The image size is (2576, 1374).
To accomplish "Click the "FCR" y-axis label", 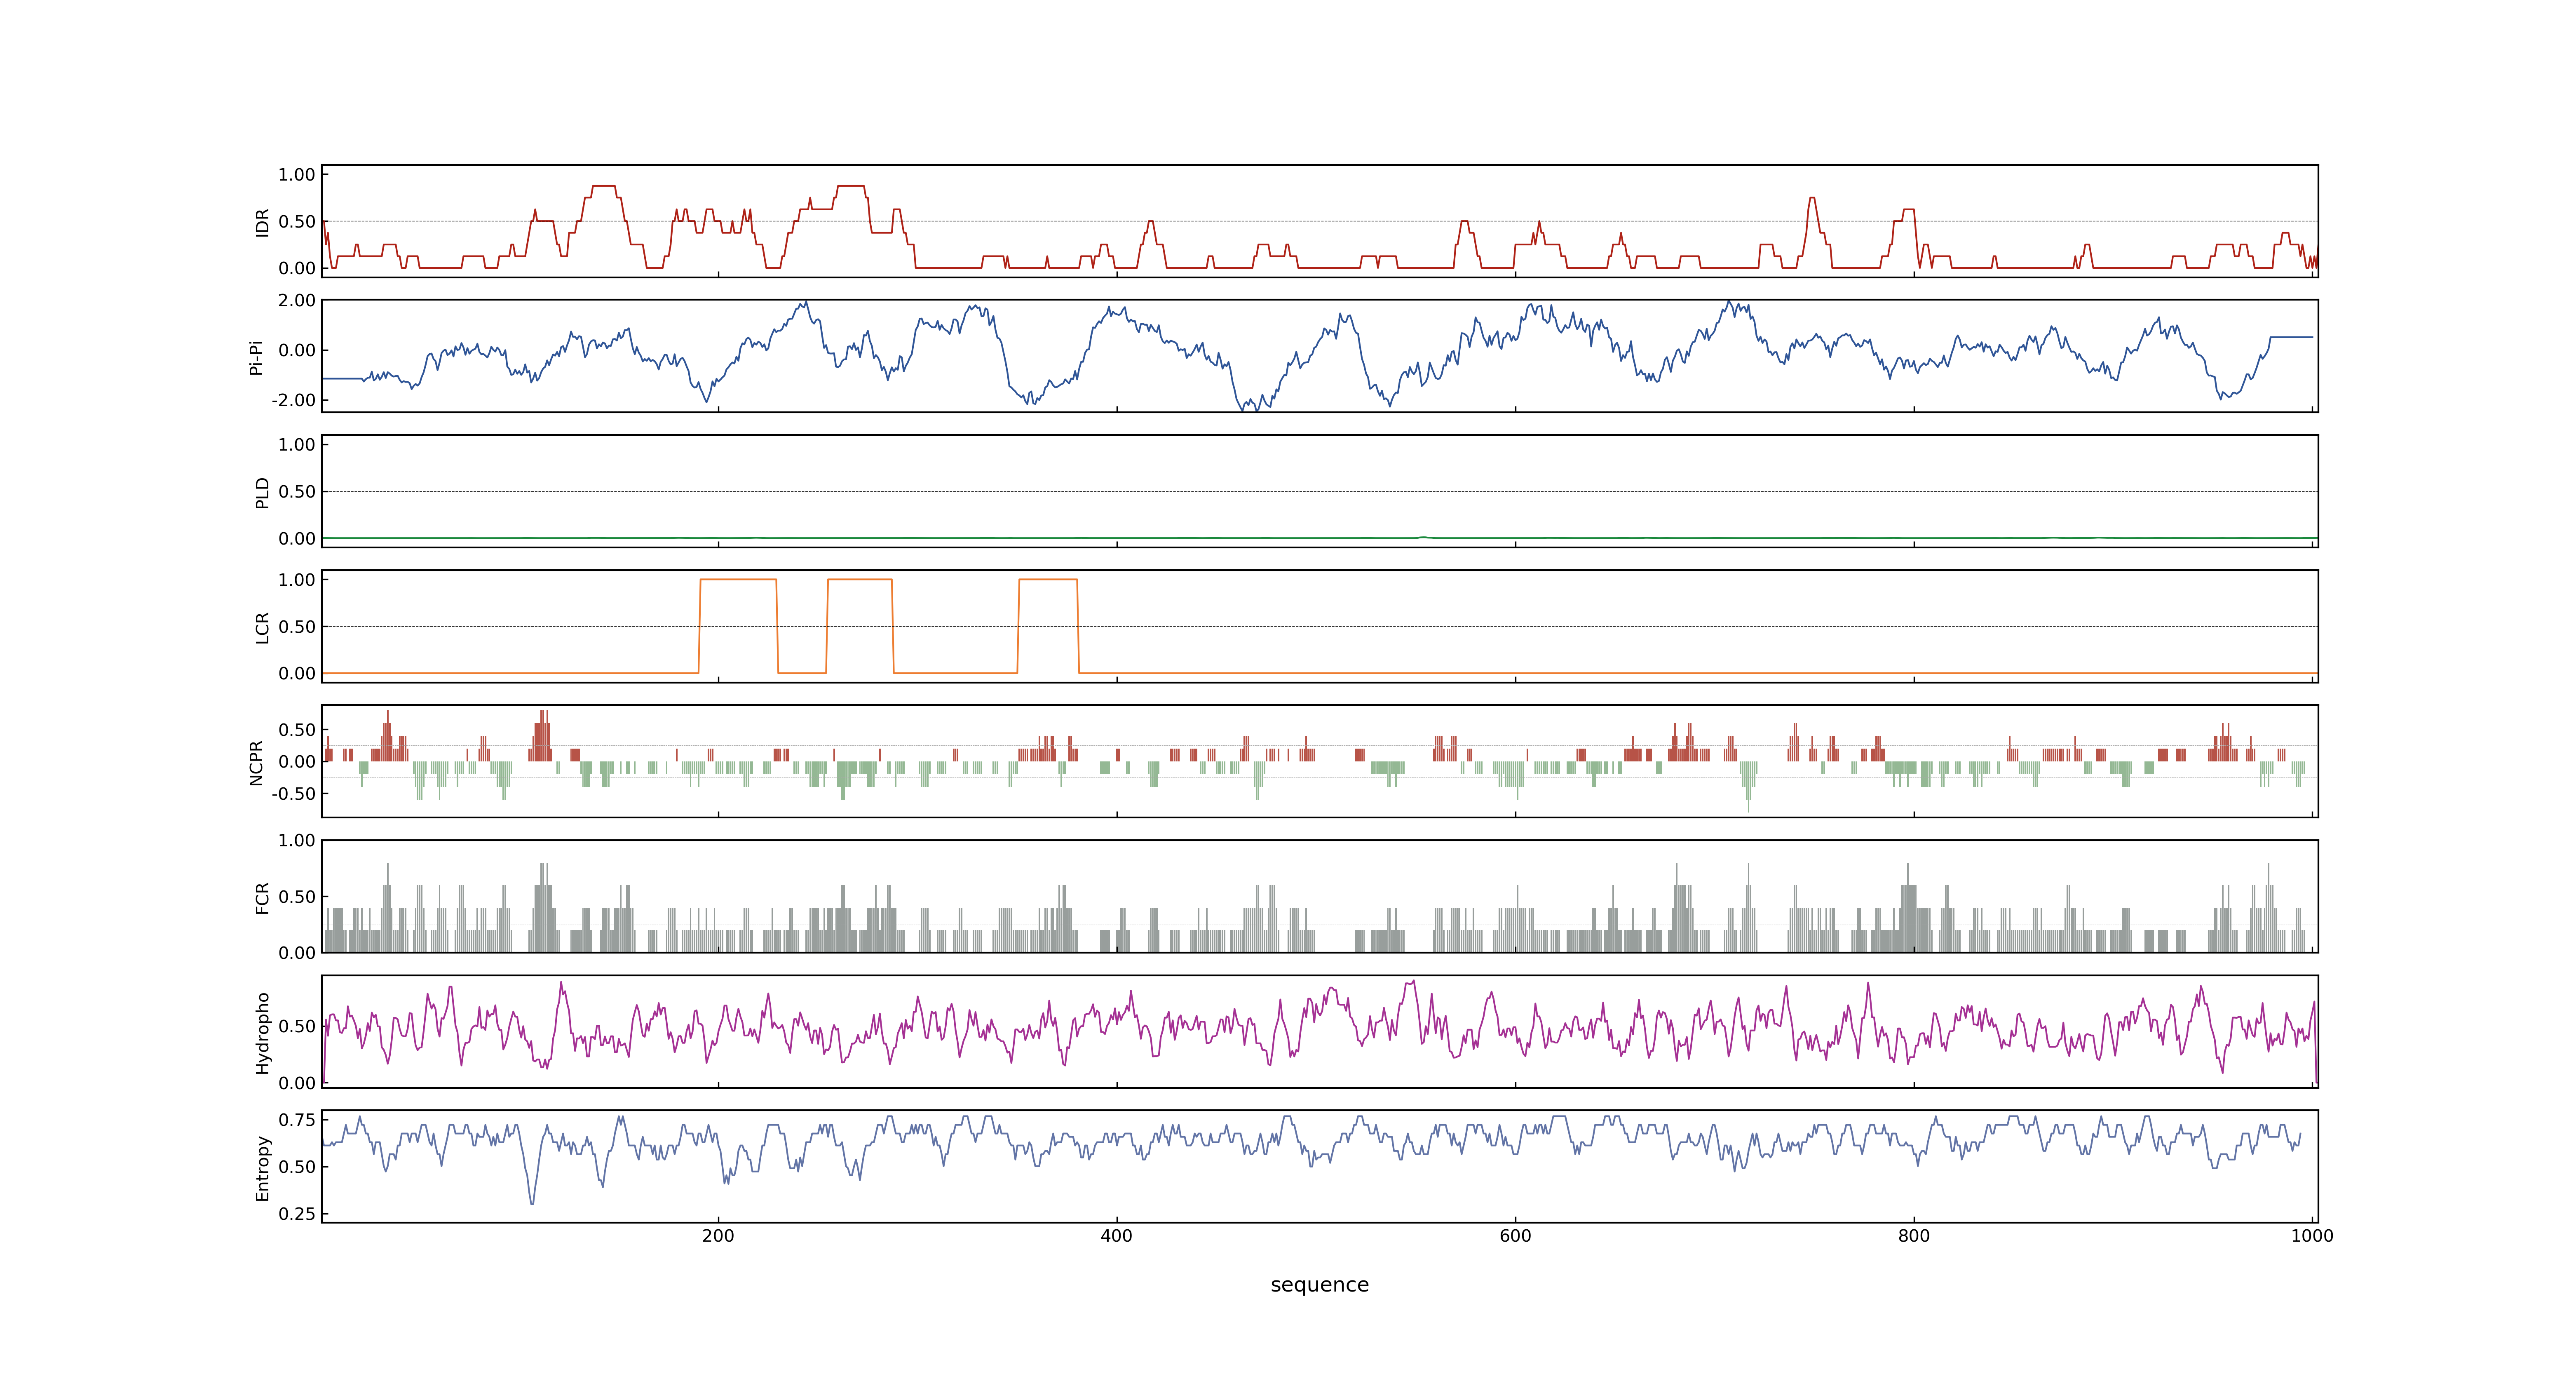I will click(x=263, y=897).
